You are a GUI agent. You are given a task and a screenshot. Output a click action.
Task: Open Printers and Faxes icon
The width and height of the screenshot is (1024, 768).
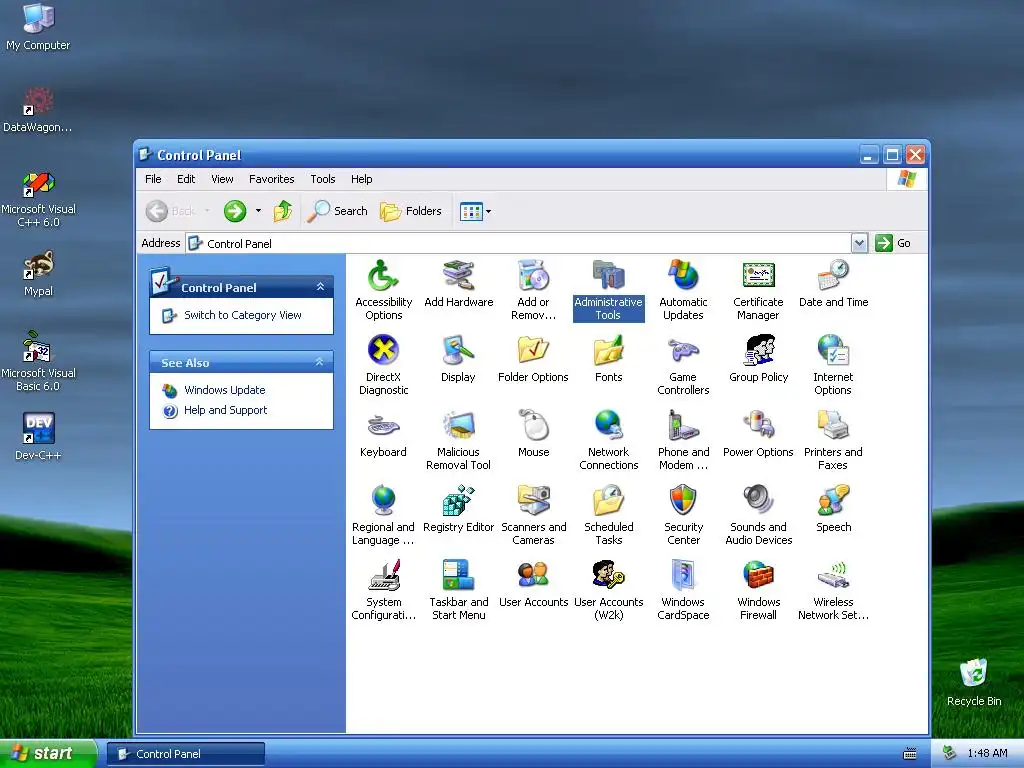pyautogui.click(x=833, y=440)
